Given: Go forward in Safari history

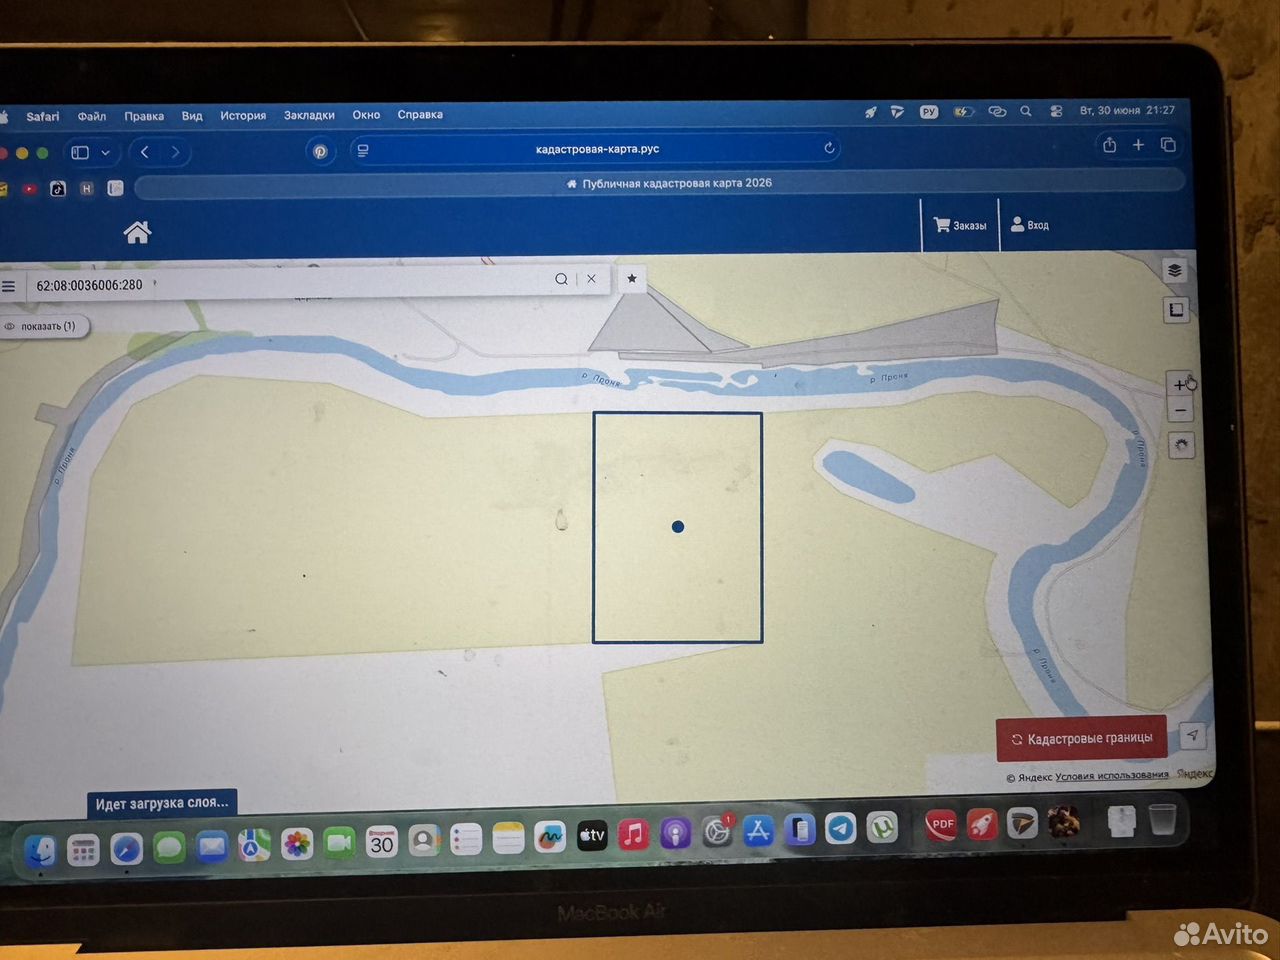Looking at the screenshot, I should [x=176, y=152].
